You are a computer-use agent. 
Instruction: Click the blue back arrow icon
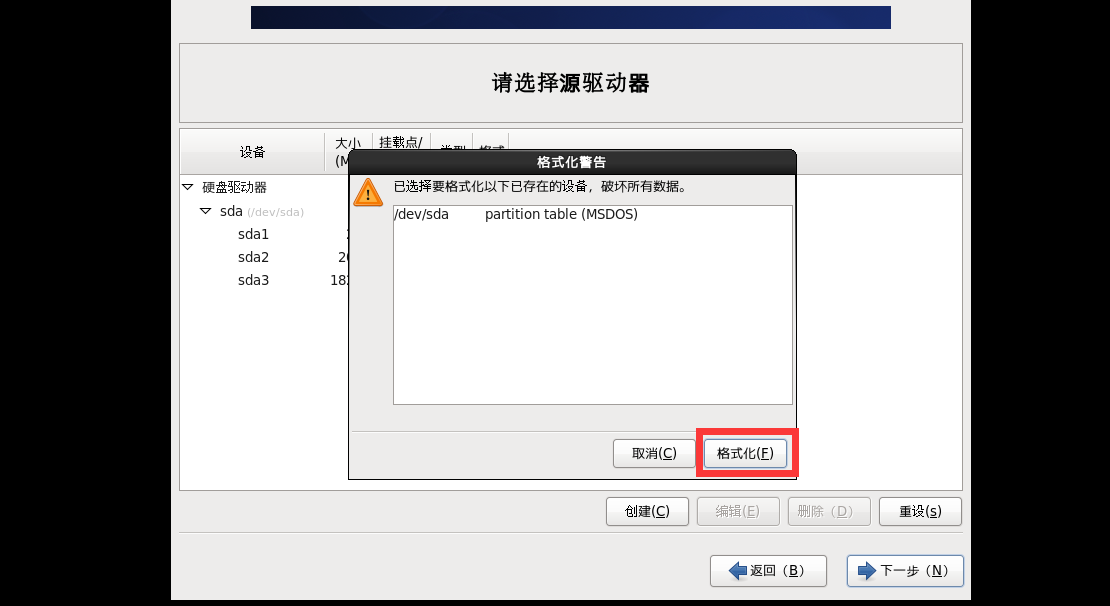[738, 571]
